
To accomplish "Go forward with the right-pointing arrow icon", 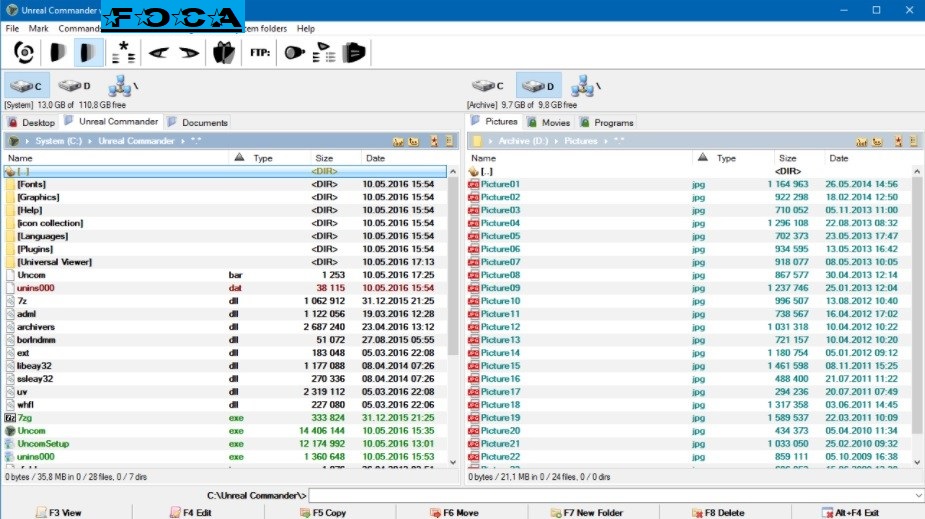I will (x=189, y=53).
